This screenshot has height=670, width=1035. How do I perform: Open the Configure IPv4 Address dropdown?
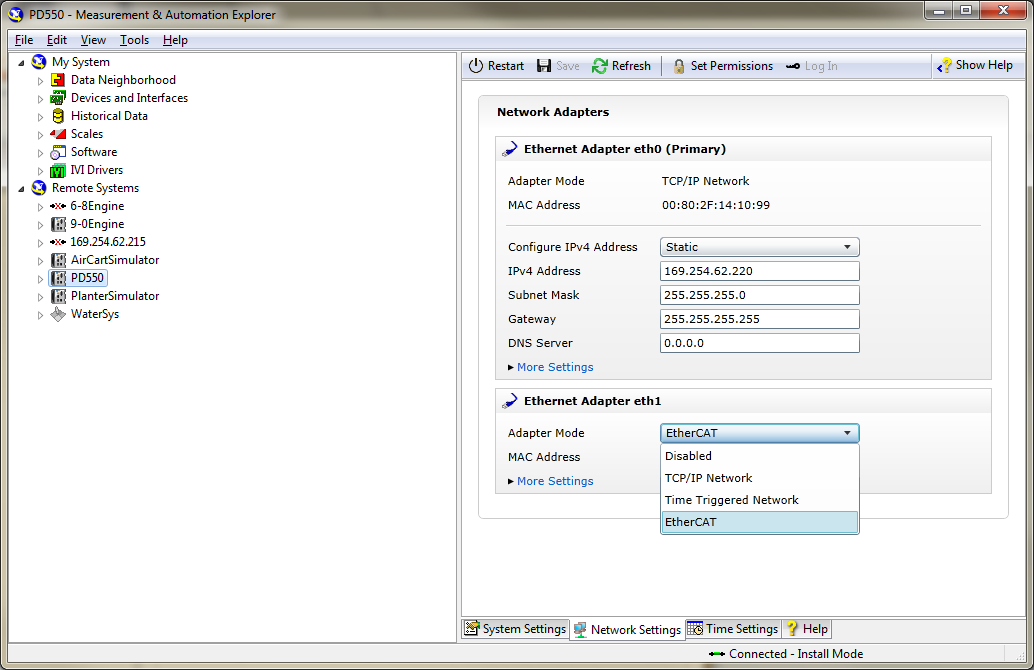point(759,247)
